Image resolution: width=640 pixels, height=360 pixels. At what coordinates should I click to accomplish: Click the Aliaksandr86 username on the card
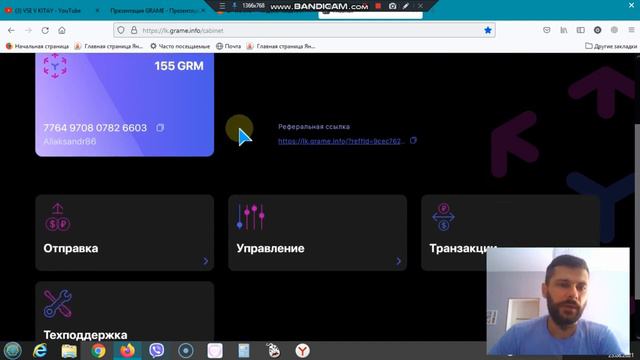pos(70,141)
